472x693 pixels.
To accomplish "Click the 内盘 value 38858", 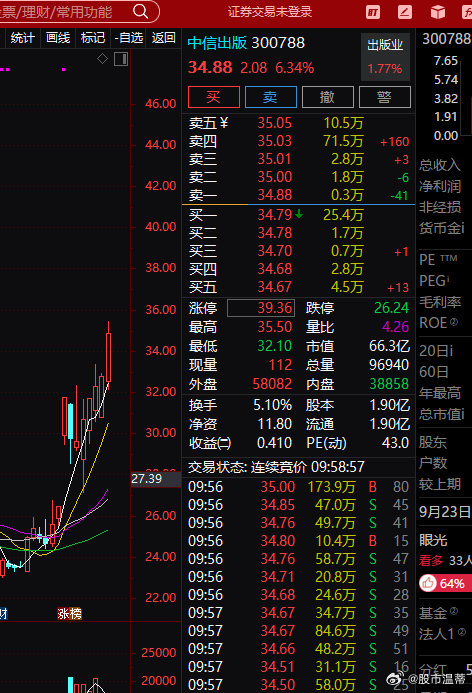I will pos(389,384).
